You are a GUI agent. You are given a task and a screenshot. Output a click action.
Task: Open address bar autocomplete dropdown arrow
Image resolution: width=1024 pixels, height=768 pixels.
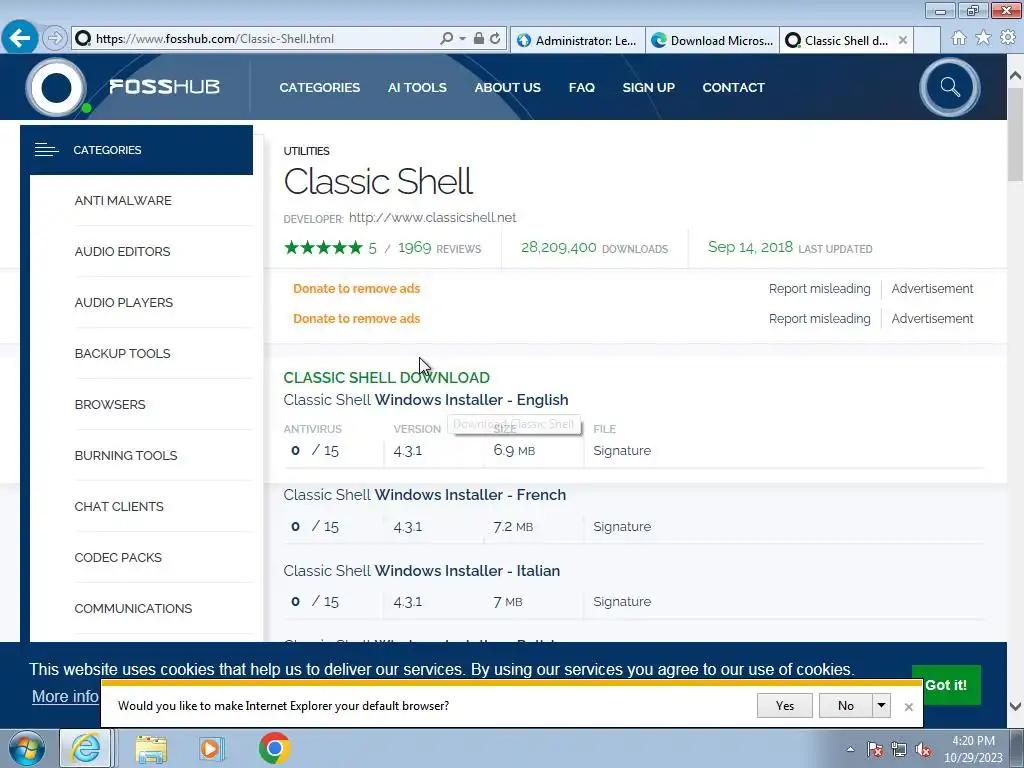pyautogui.click(x=462, y=39)
